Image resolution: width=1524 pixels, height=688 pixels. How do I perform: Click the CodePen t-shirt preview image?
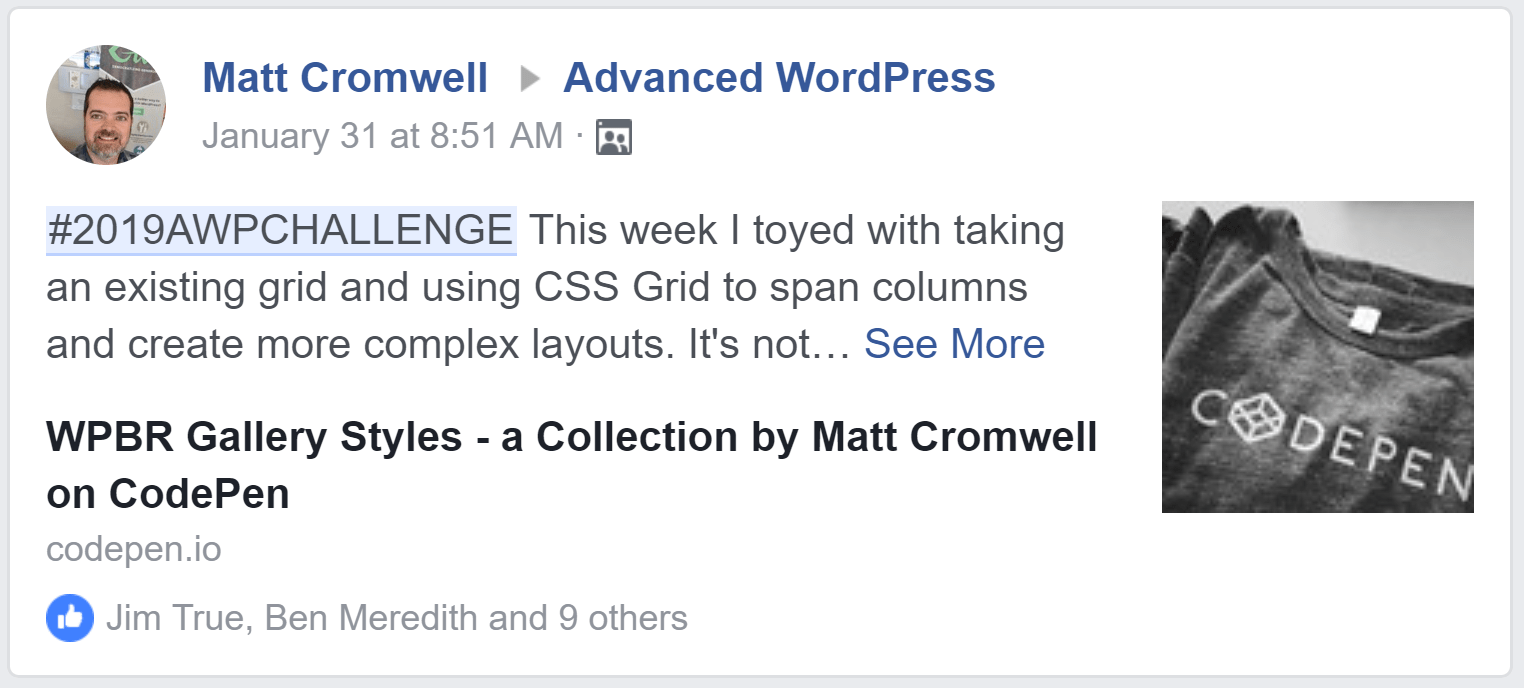(1317, 359)
